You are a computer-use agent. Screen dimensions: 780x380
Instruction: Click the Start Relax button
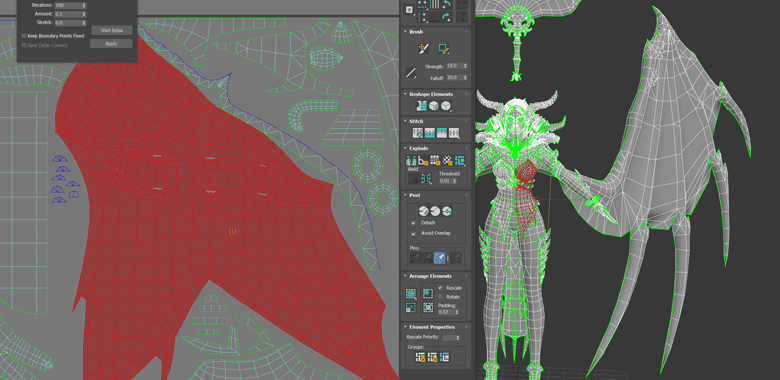(111, 30)
